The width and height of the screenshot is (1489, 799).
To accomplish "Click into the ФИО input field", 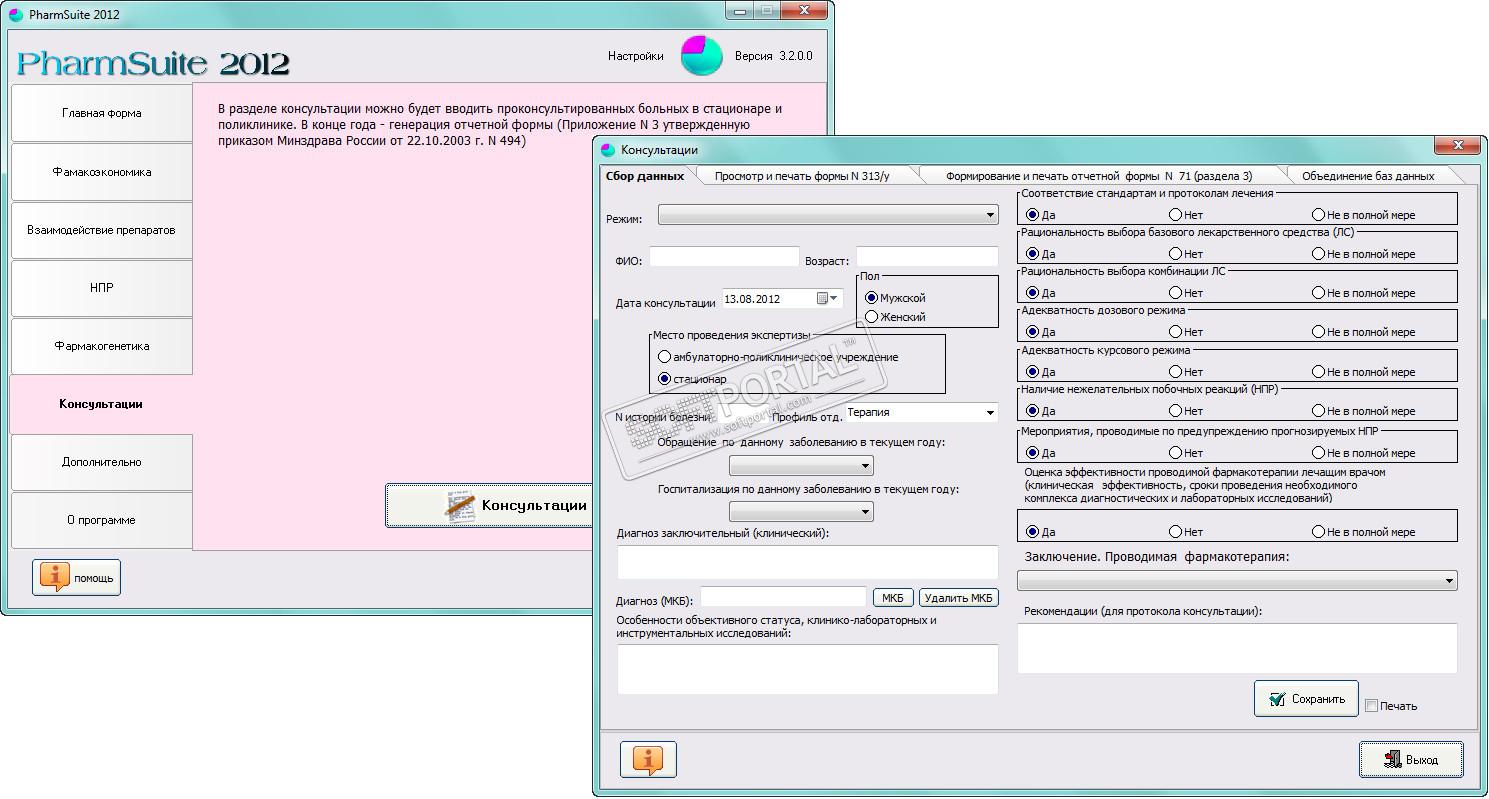I will [724, 257].
